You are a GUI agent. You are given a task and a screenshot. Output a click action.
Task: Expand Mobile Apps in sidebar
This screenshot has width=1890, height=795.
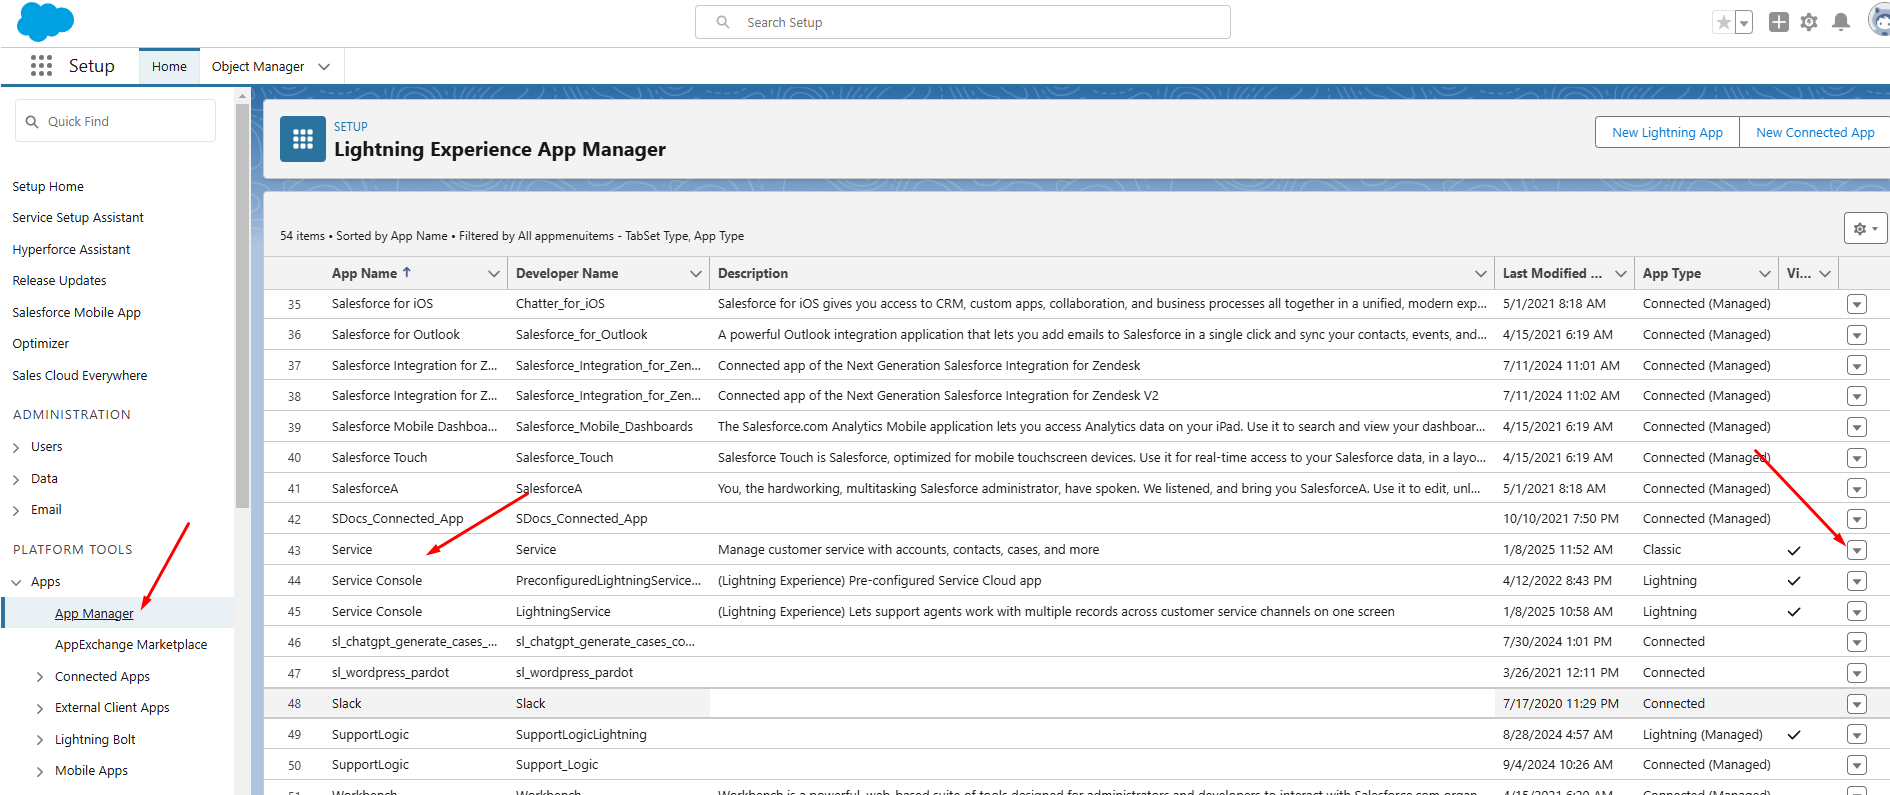pyautogui.click(x=40, y=772)
